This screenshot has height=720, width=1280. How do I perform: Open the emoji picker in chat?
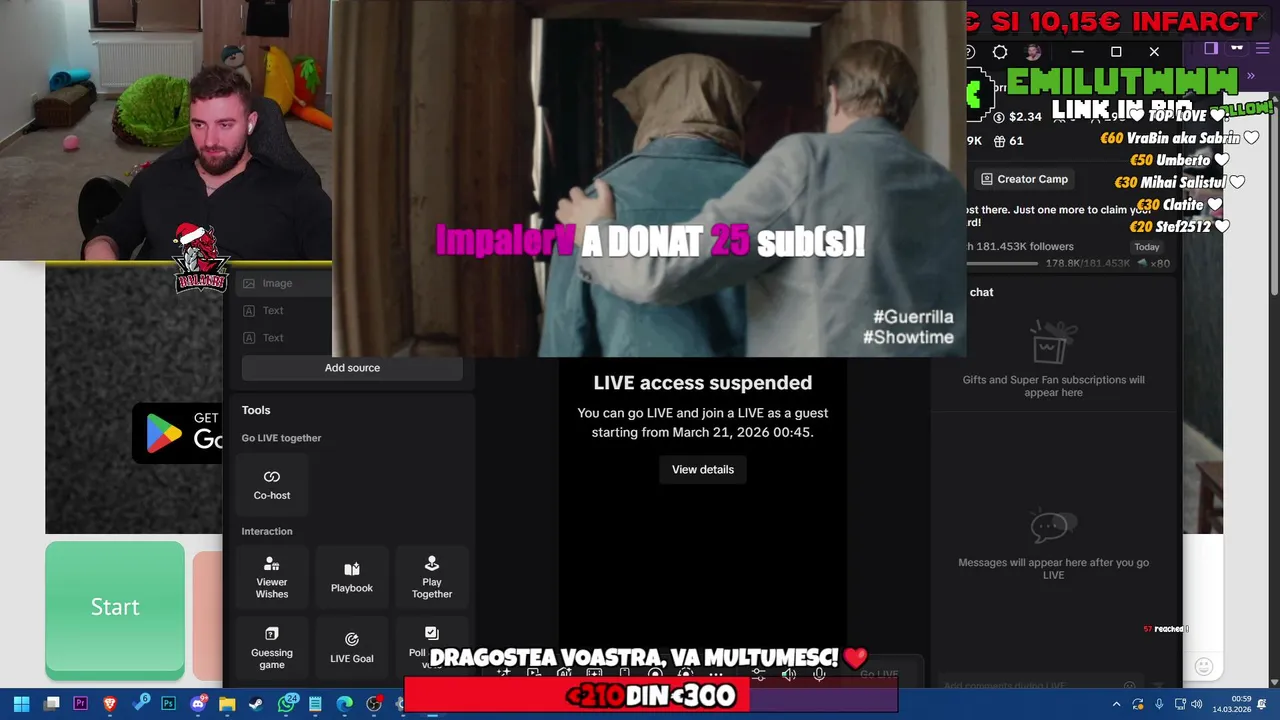(x=1204, y=666)
